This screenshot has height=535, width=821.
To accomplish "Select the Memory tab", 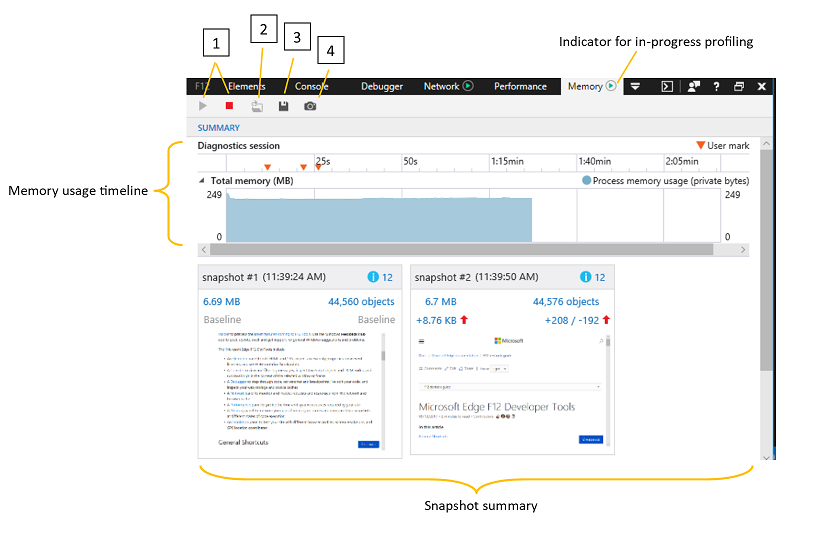I will tap(585, 86).
